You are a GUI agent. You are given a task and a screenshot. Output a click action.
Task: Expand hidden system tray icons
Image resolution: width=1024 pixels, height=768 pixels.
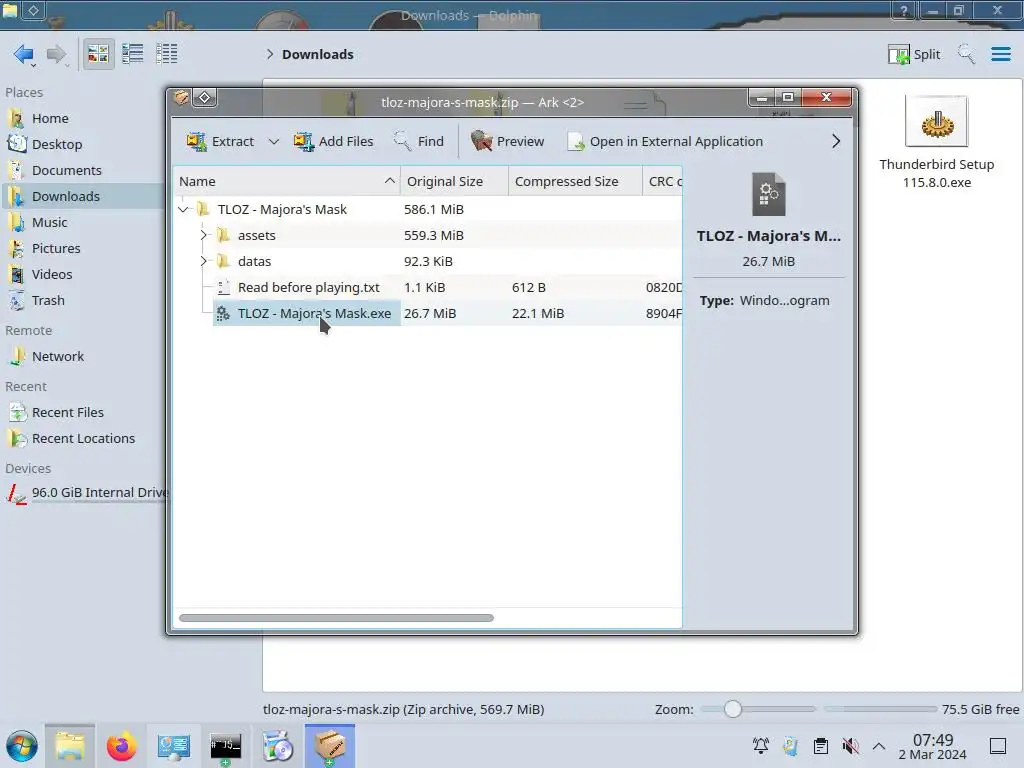point(879,746)
